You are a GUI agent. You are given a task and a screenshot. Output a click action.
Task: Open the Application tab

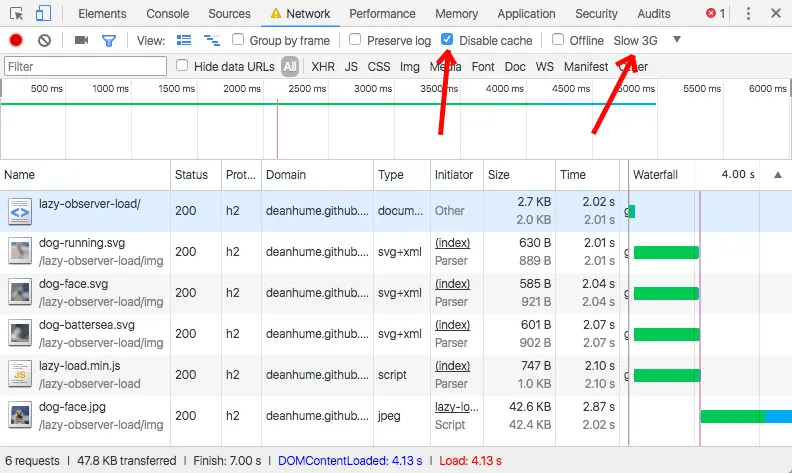pos(526,14)
